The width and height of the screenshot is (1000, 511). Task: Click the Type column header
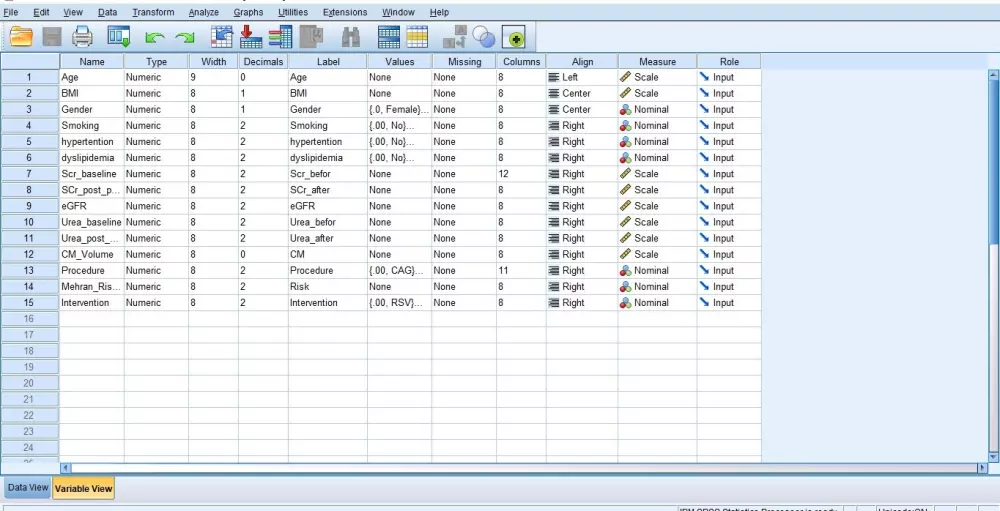click(x=156, y=62)
